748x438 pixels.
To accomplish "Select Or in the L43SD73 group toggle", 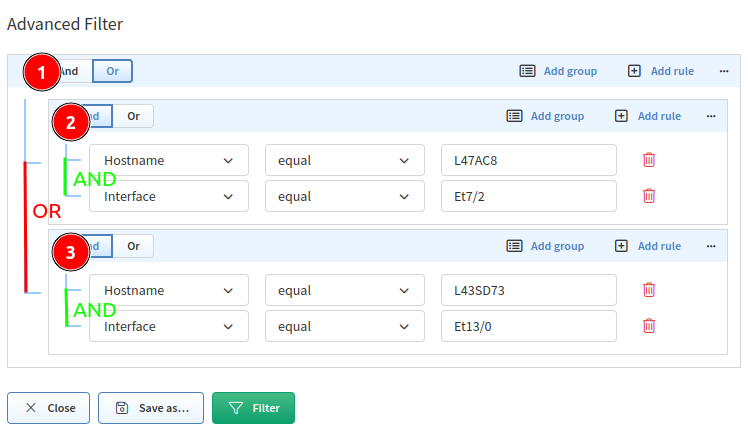I will click(x=133, y=246).
